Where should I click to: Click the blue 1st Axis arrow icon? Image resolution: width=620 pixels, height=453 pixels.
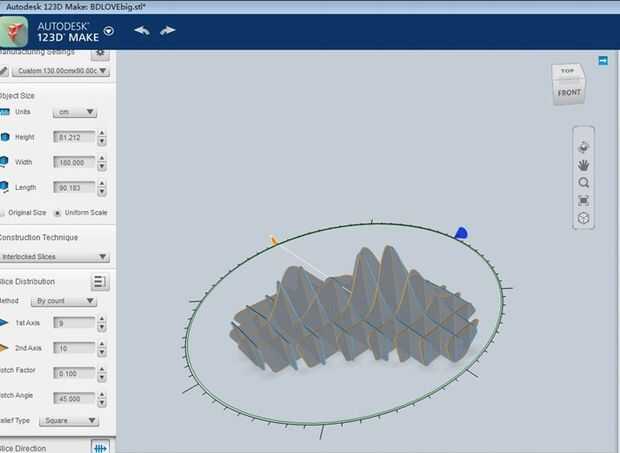click(x=4, y=323)
